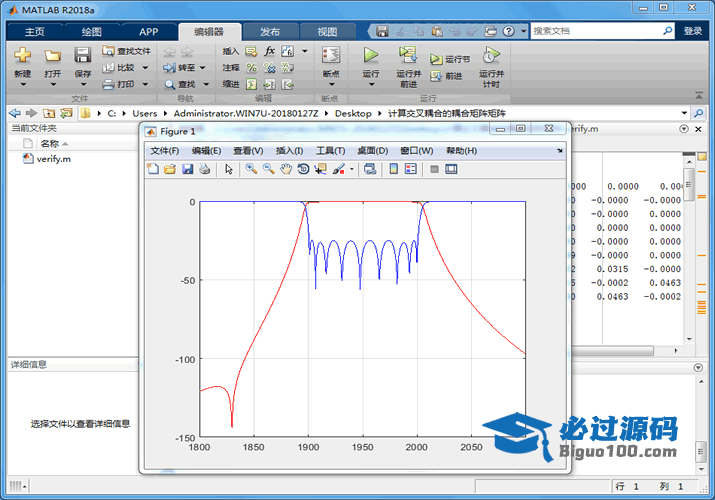Switch to the Publish (发布) tab
The height and width of the screenshot is (500, 715).
(270, 31)
